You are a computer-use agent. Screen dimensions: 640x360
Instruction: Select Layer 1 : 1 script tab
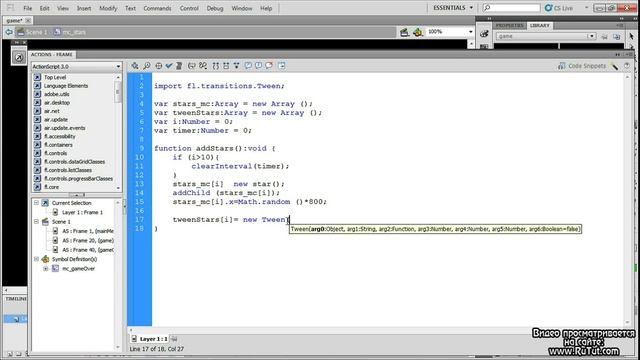pyautogui.click(x=150, y=339)
